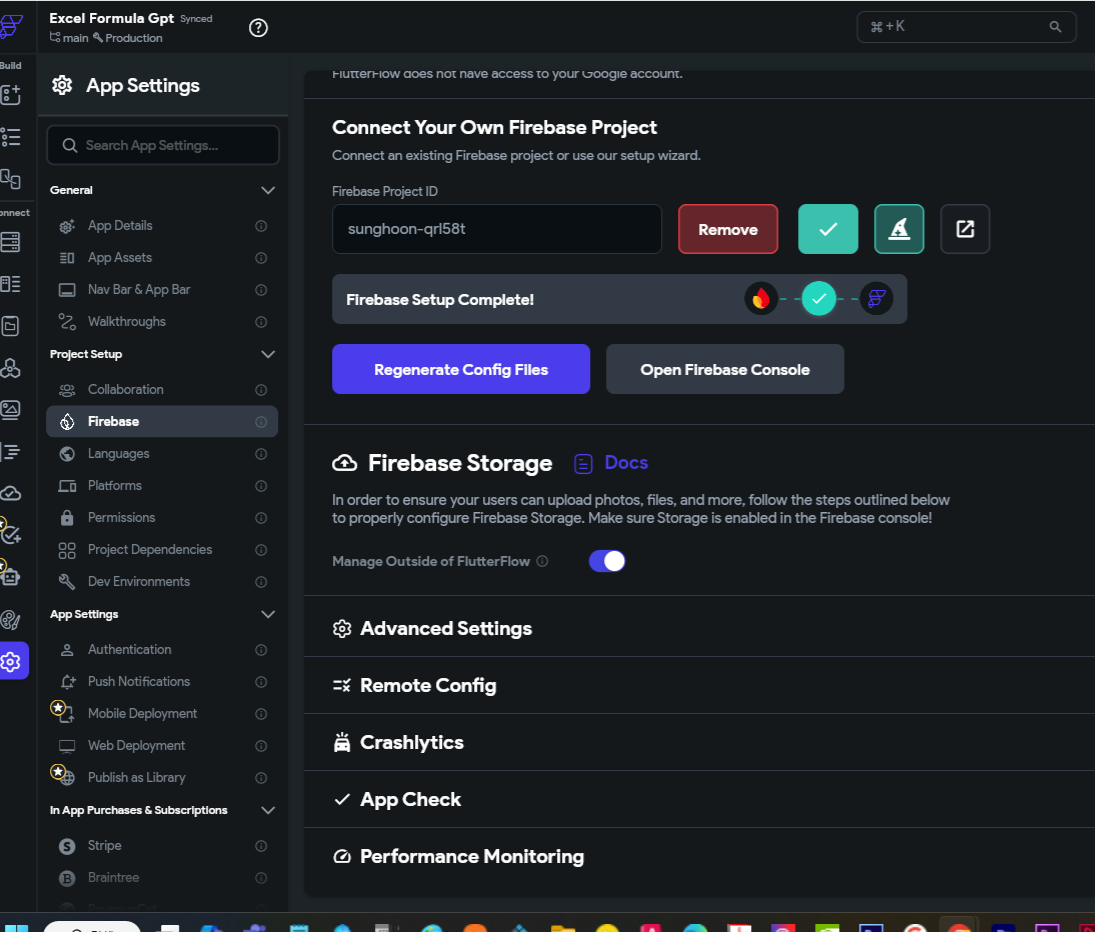Click the info icon beside Authentication
1095x932 pixels.
tap(261, 650)
